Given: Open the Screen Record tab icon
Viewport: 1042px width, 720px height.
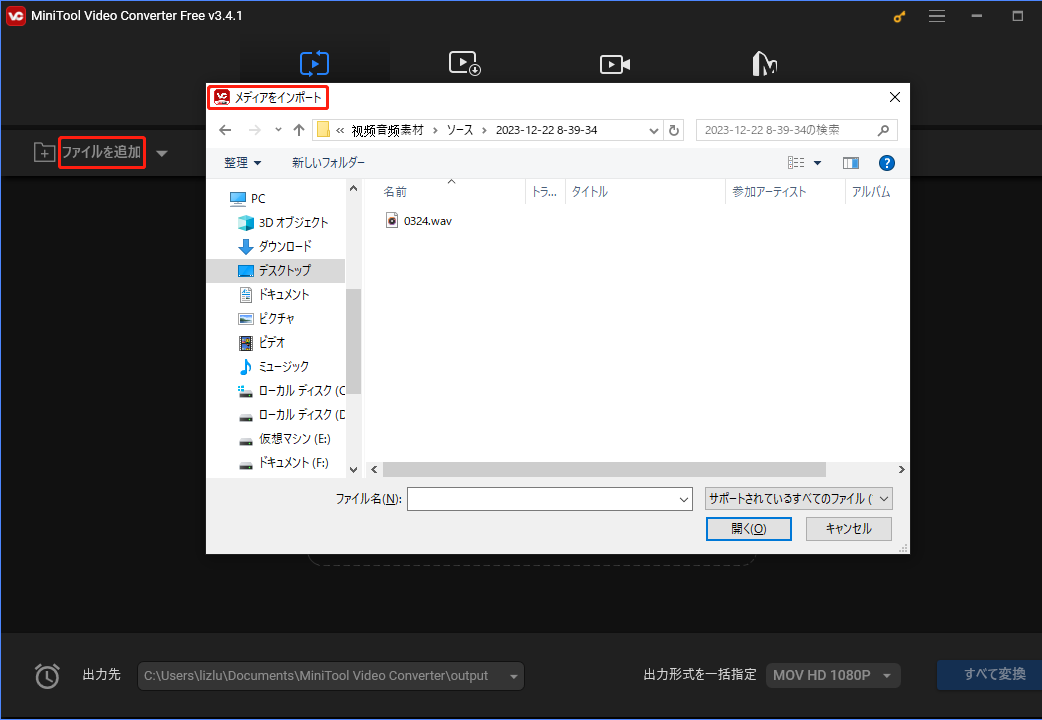Looking at the screenshot, I should pos(615,64).
